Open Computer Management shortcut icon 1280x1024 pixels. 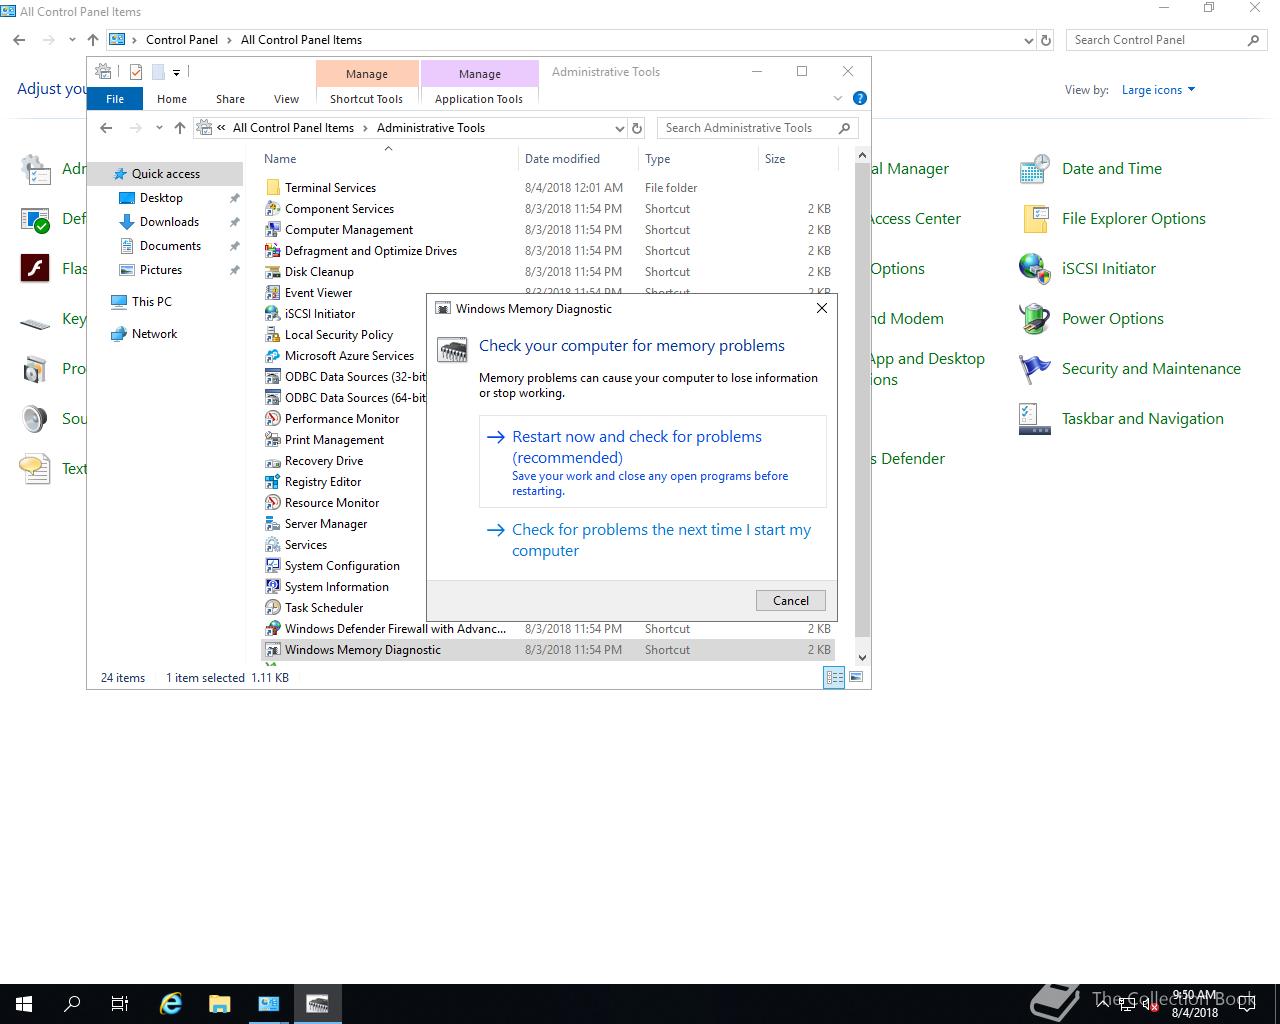pos(272,230)
